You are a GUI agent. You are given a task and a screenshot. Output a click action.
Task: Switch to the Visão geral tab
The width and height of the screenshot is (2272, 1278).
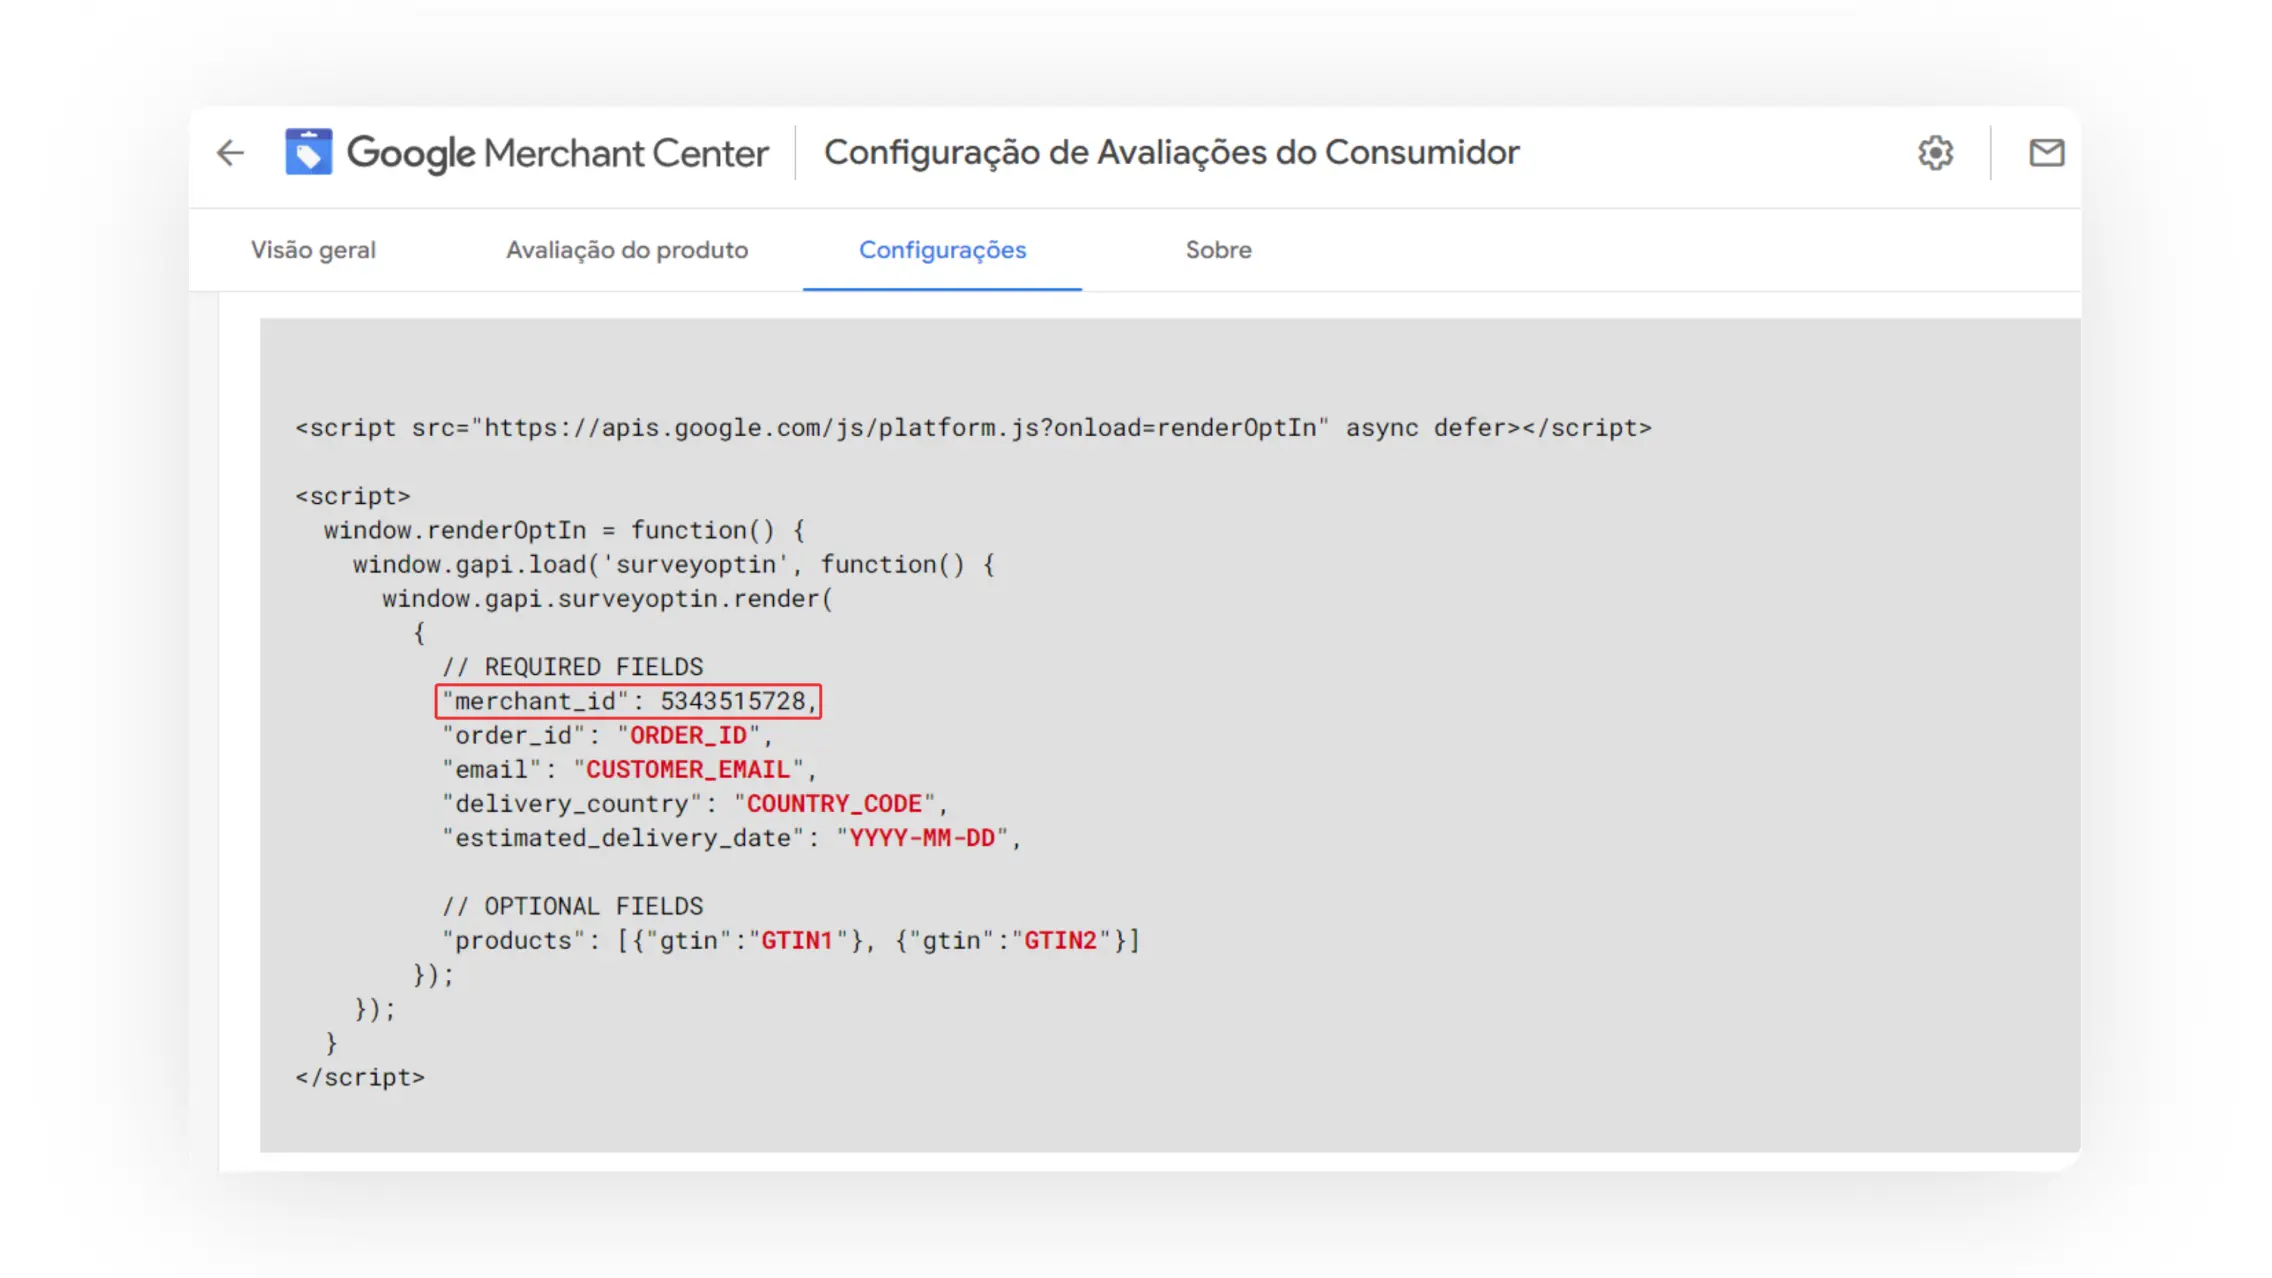pyautogui.click(x=313, y=250)
